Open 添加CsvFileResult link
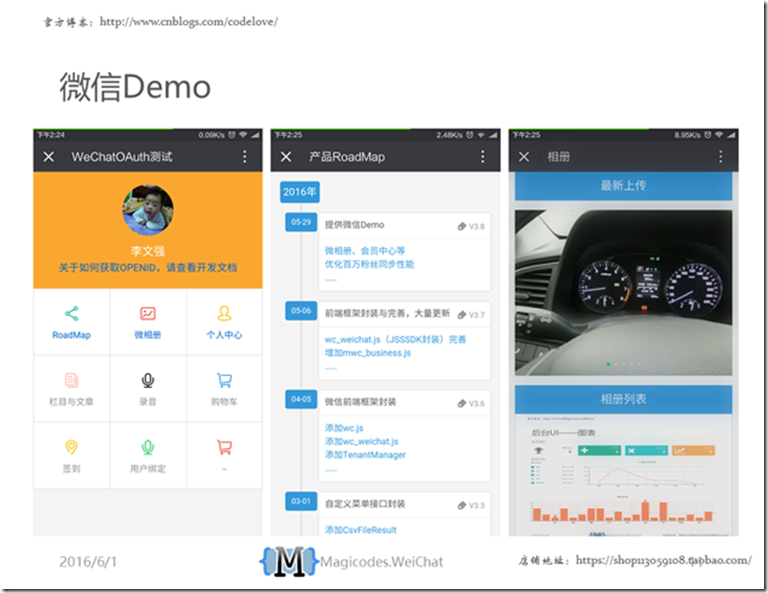This screenshot has height=593, width=768. 360,530
